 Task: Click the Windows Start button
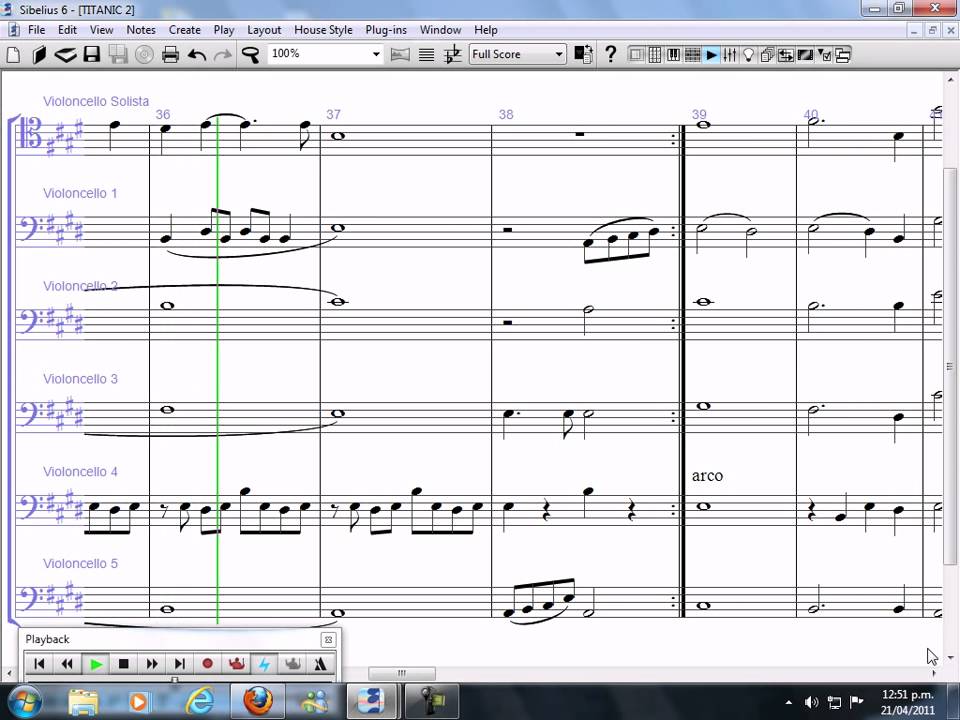pyautogui.click(x=23, y=702)
